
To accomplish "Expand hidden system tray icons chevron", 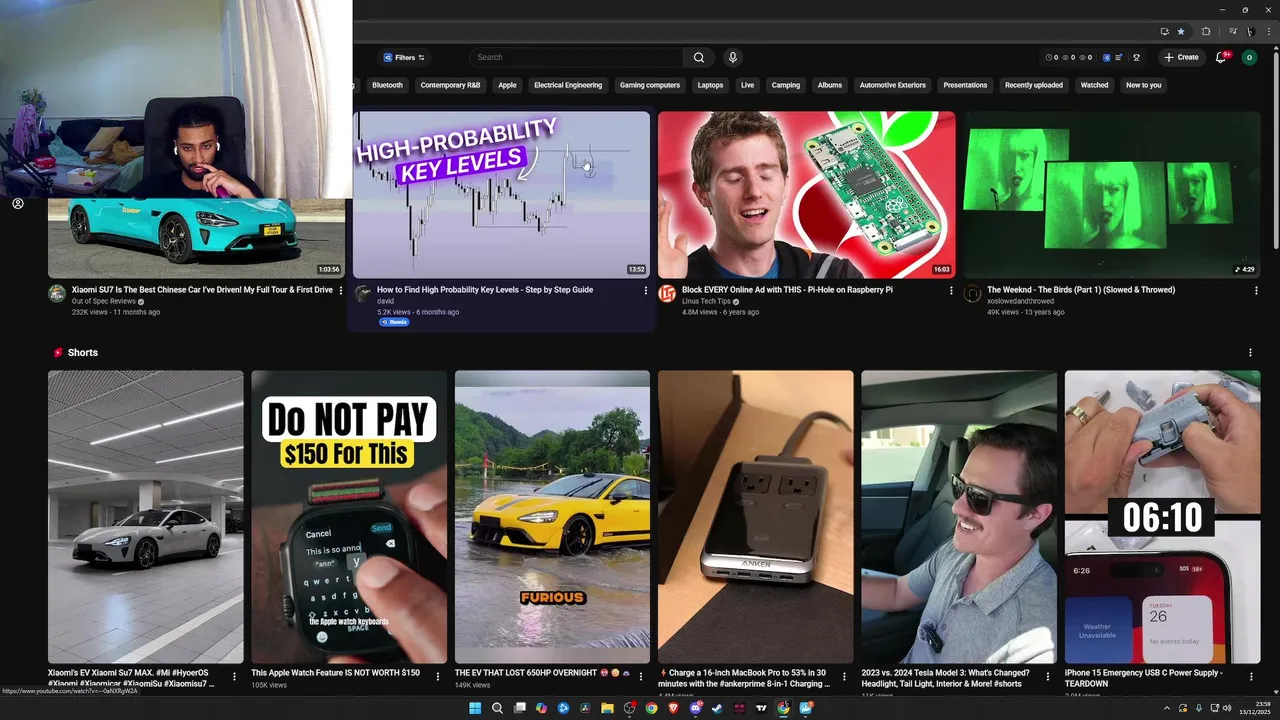I will (x=1166, y=708).
